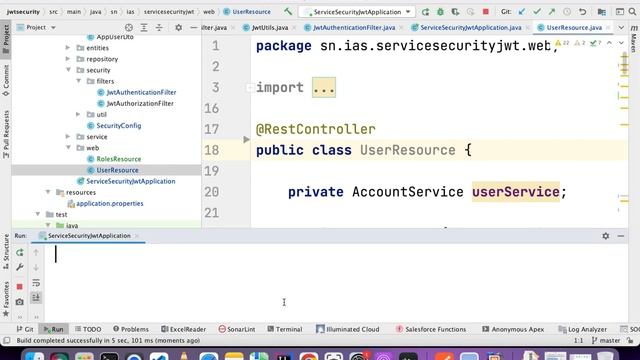Open TODO tool window
The height and width of the screenshot is (360, 640).
(88, 329)
